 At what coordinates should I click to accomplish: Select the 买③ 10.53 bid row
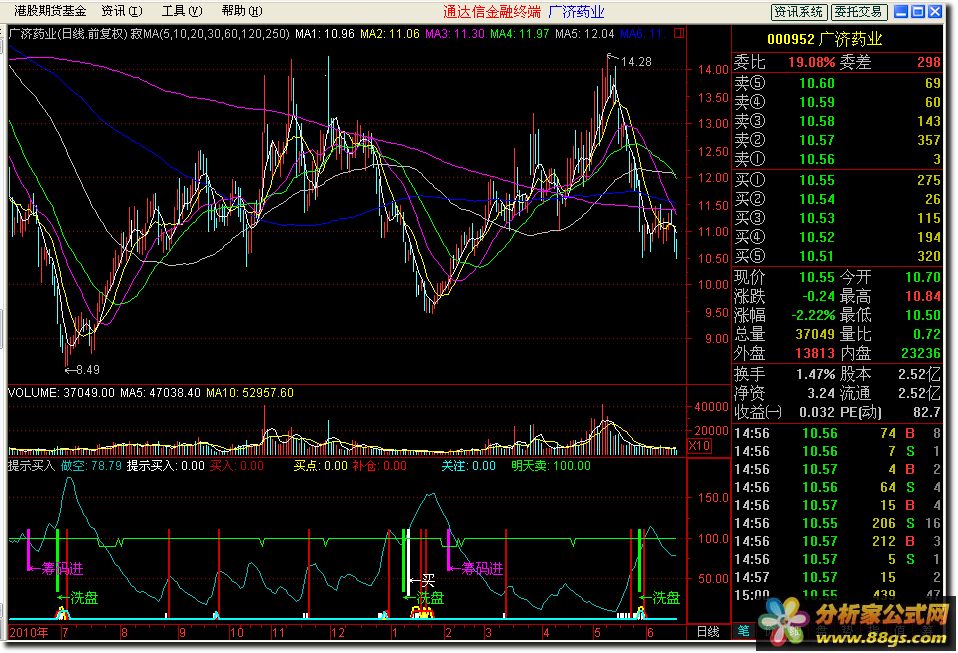837,217
